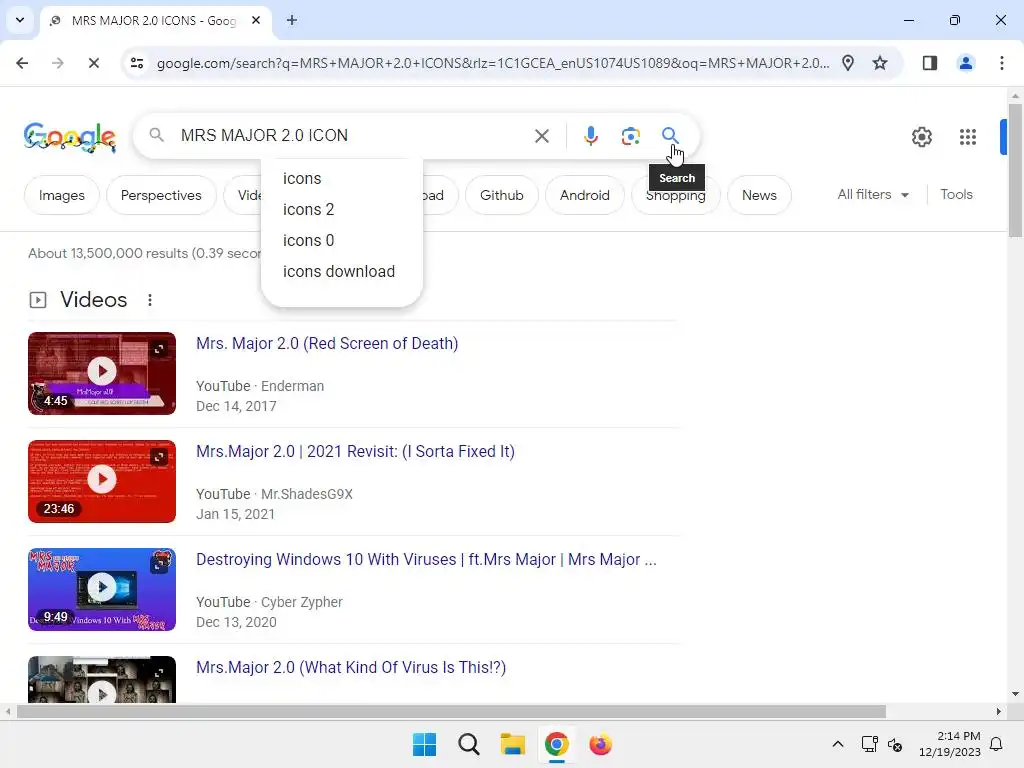Image resolution: width=1024 pixels, height=768 pixels.
Task: Open Google settings gear icon
Action: point(921,136)
